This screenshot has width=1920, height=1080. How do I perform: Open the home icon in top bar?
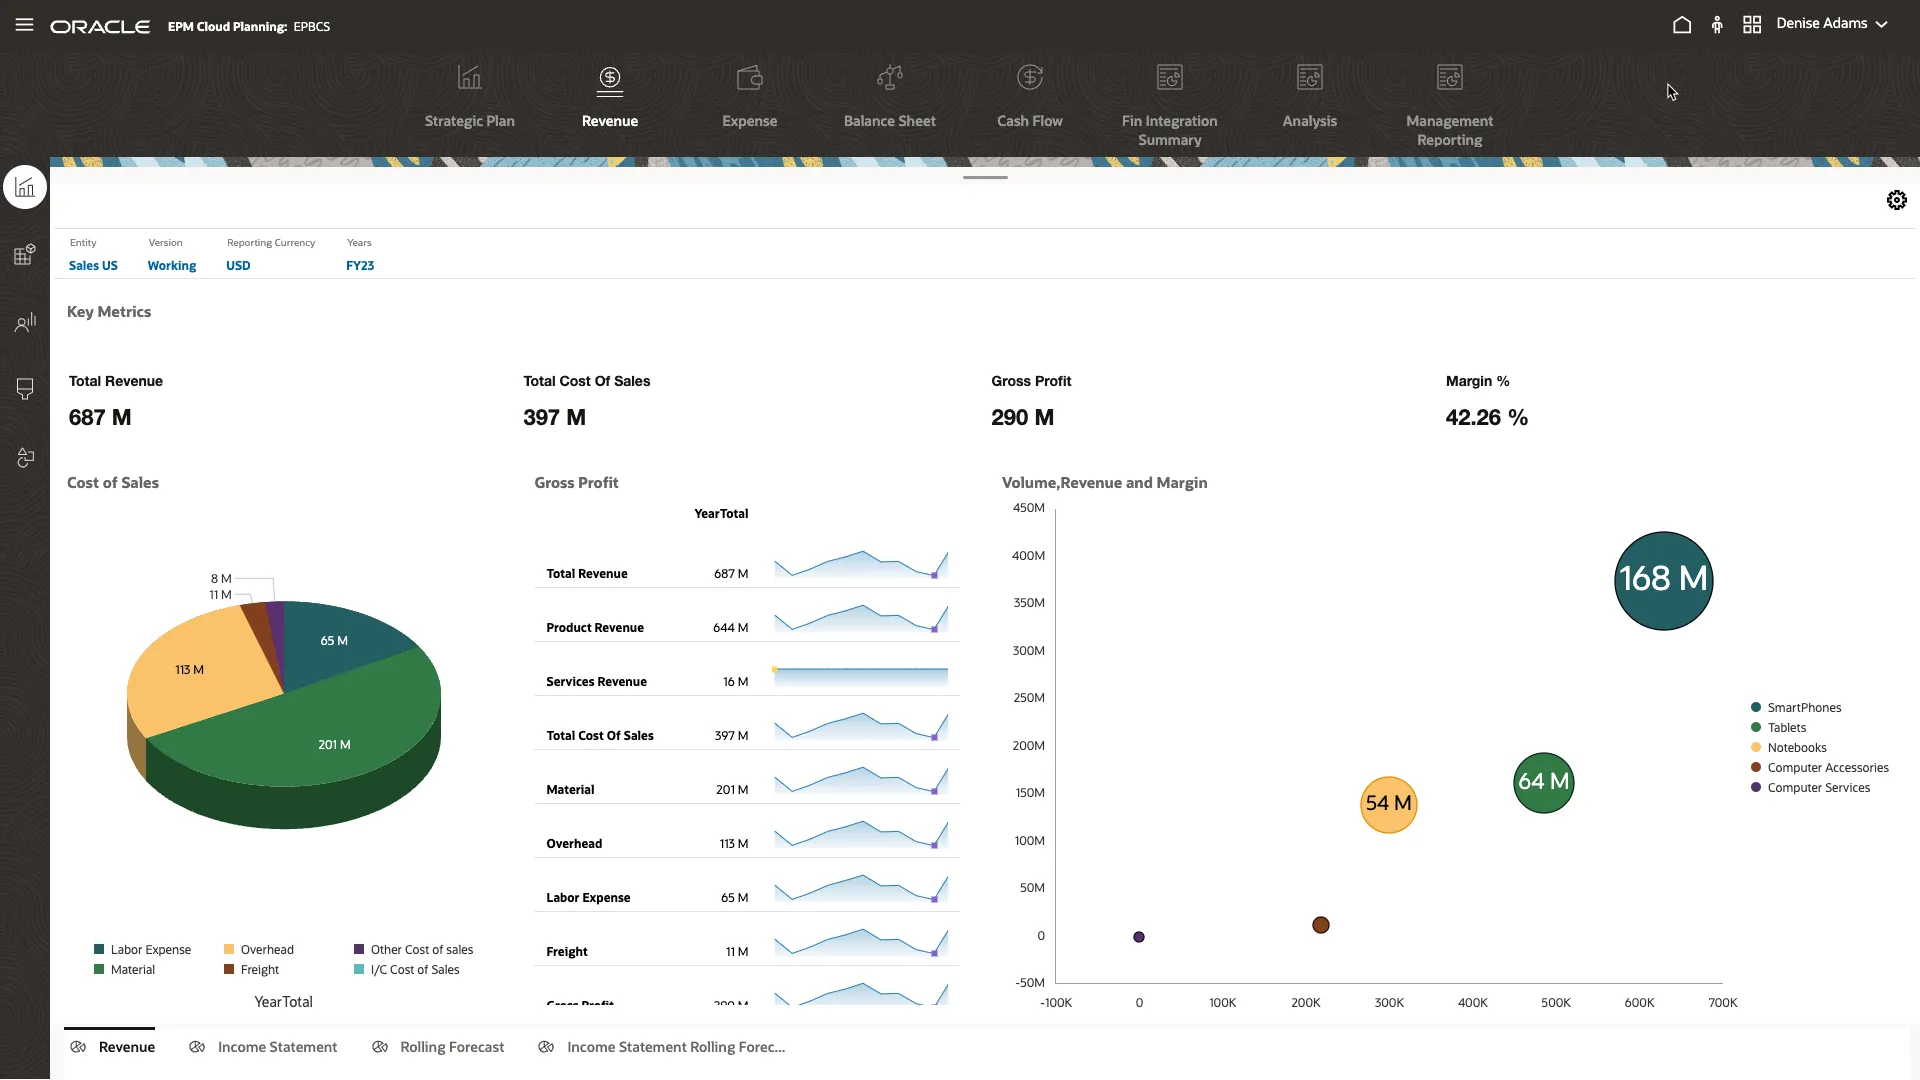[x=1682, y=24]
